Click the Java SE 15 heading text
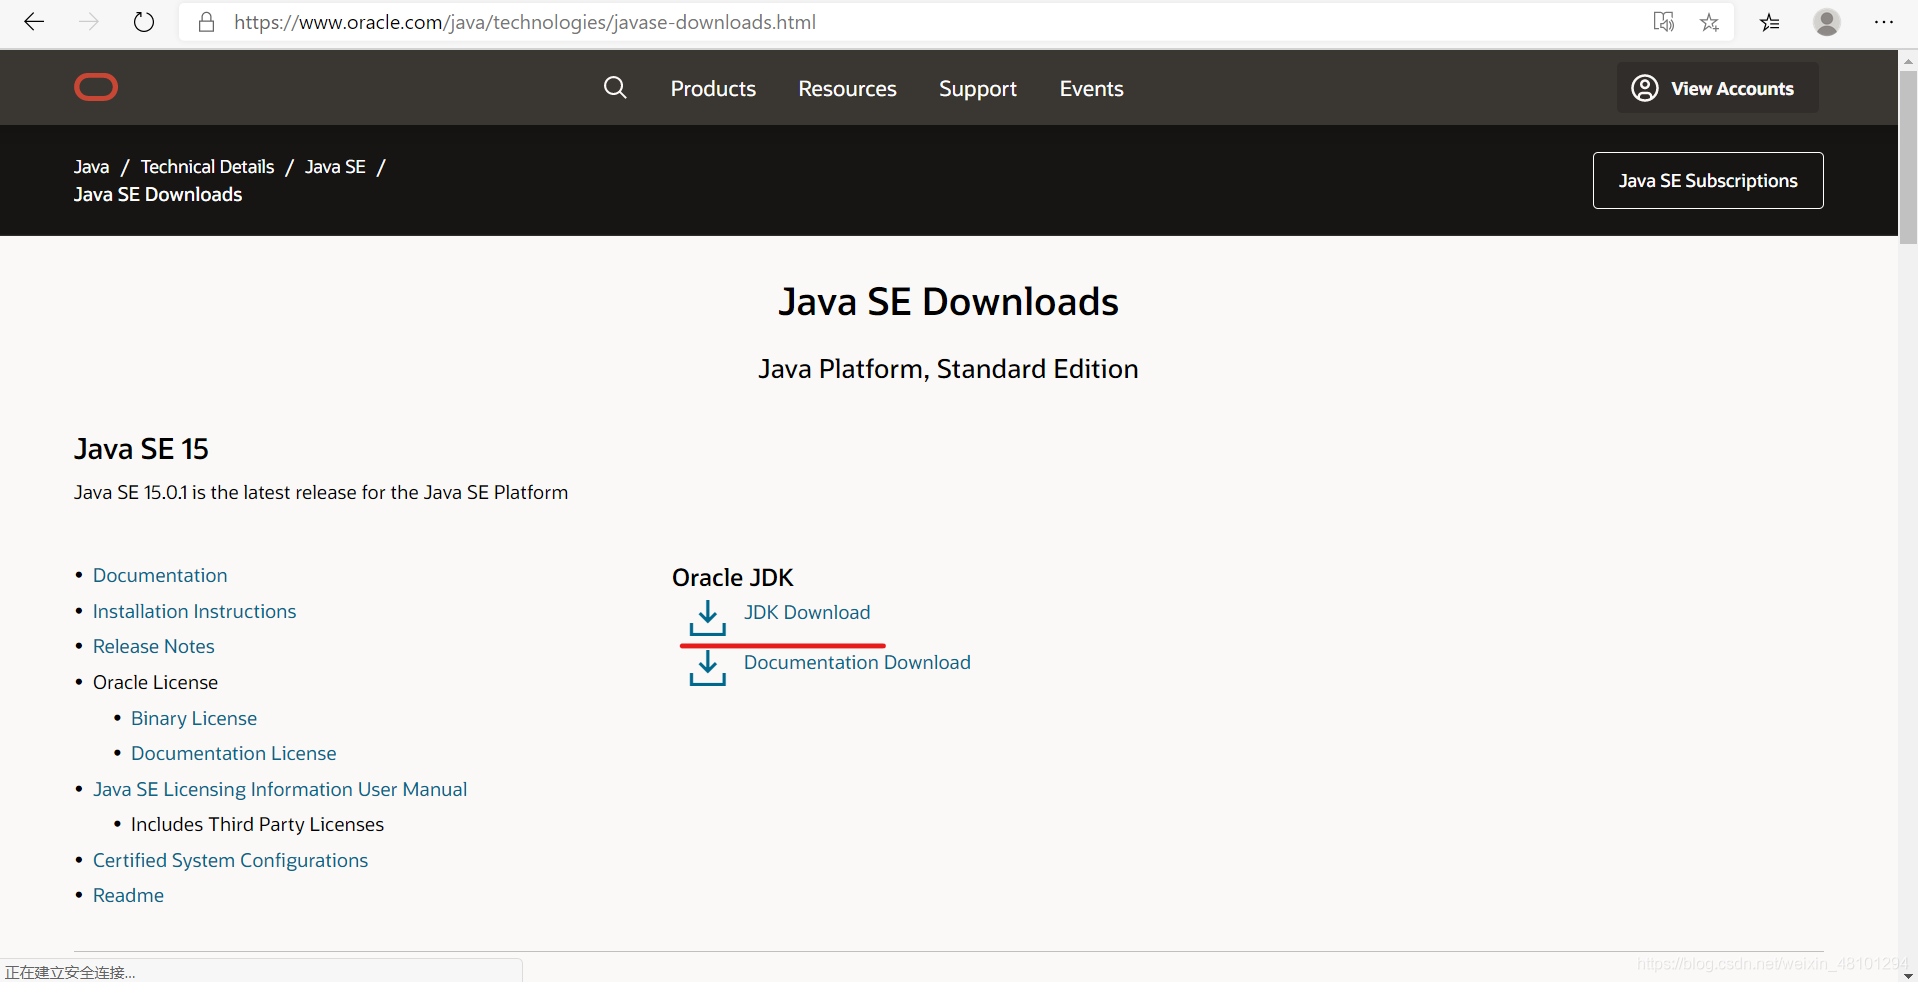 (141, 449)
